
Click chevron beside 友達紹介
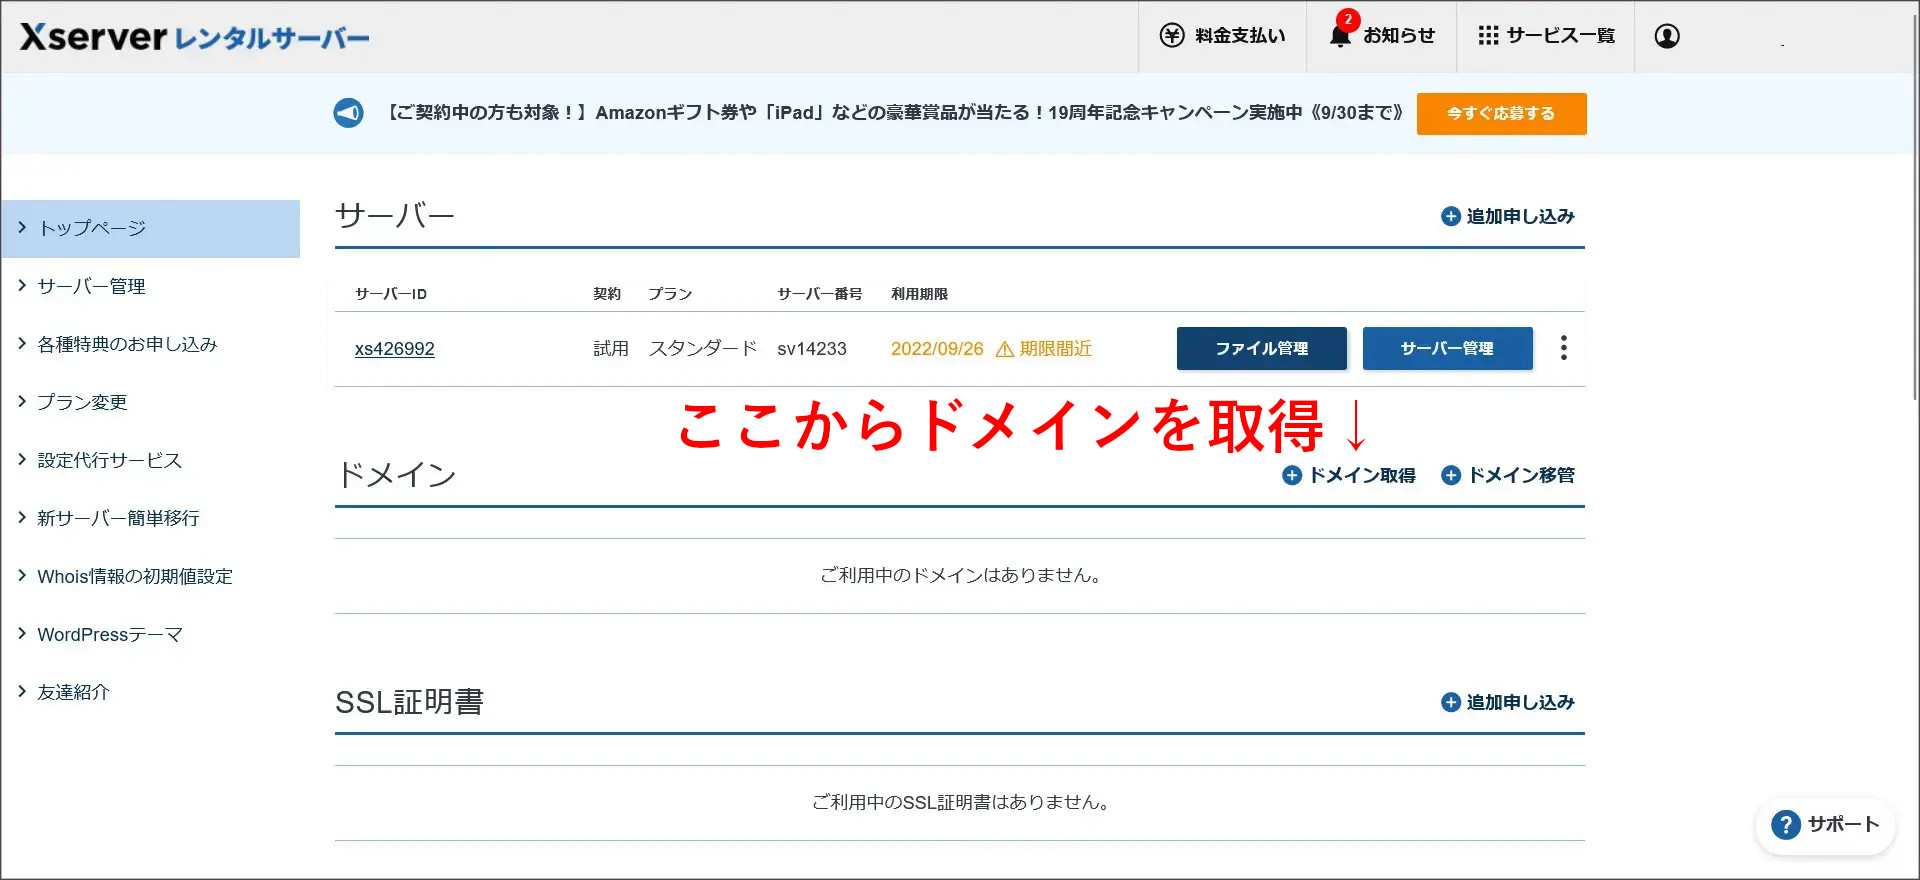[x=22, y=691]
